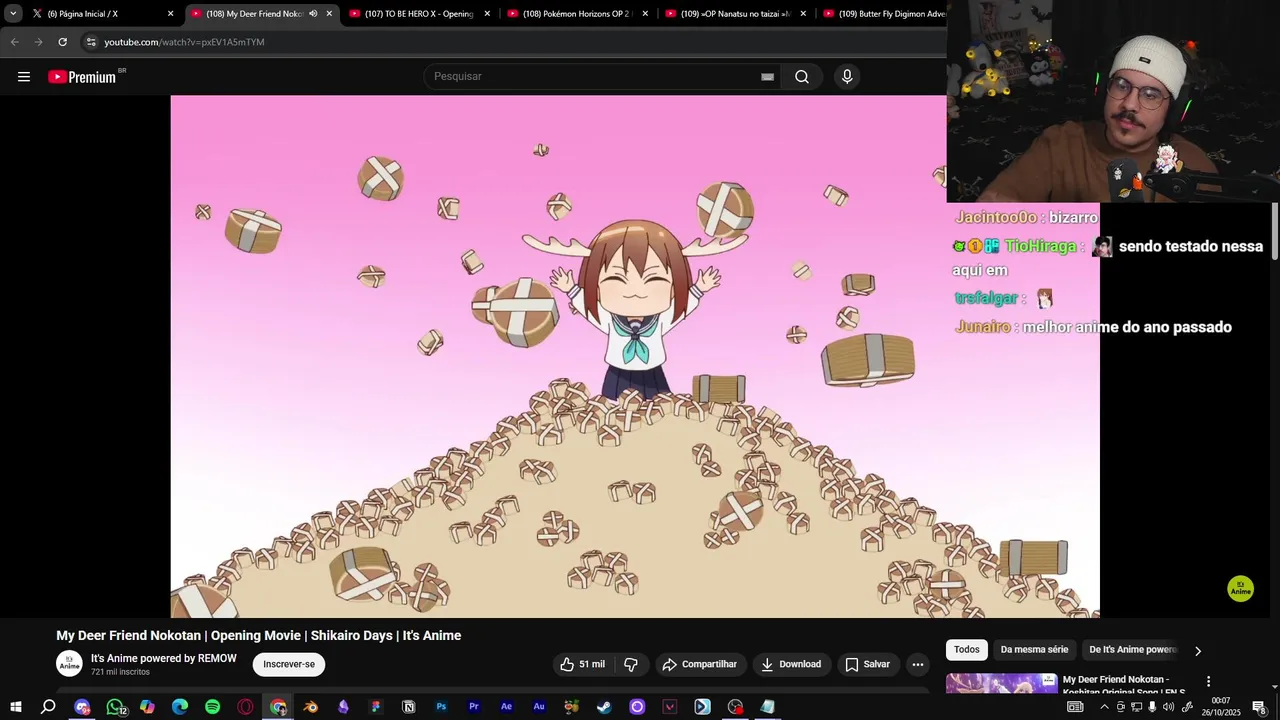Download the video
This screenshot has width=1280, height=720.
coord(791,664)
